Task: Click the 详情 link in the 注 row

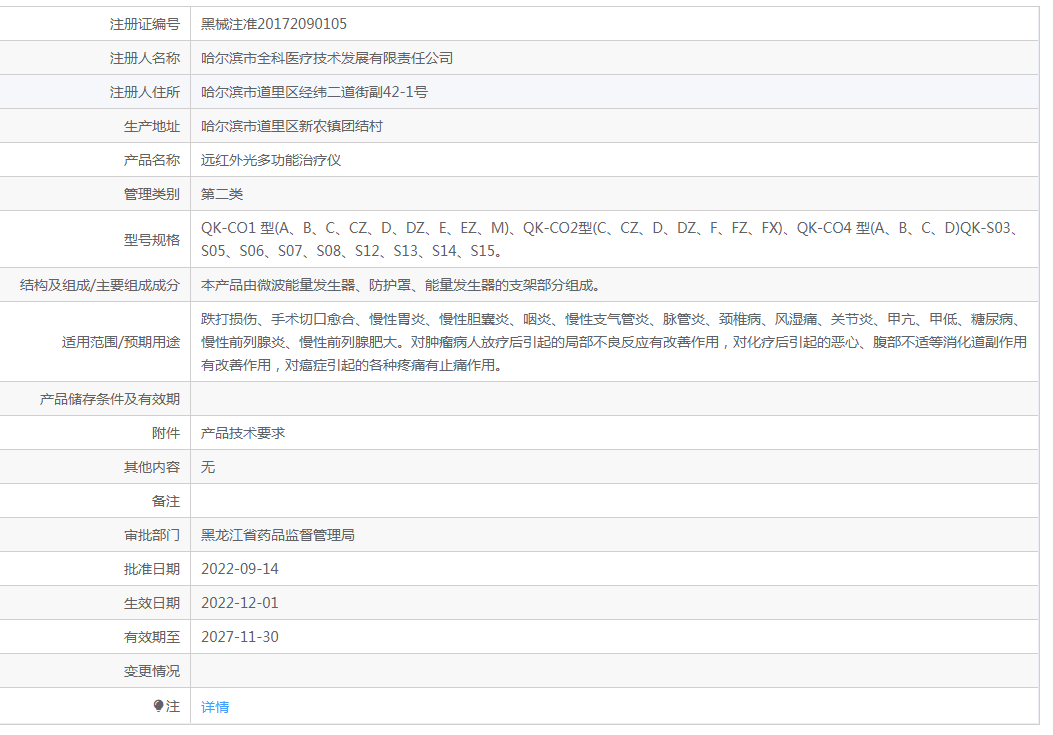Action: coord(215,707)
